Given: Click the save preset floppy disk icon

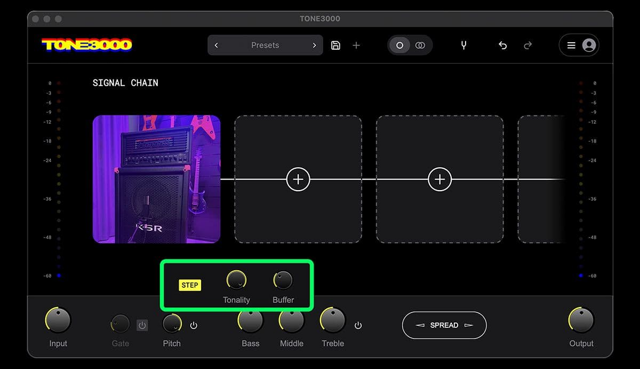Looking at the screenshot, I should [336, 45].
